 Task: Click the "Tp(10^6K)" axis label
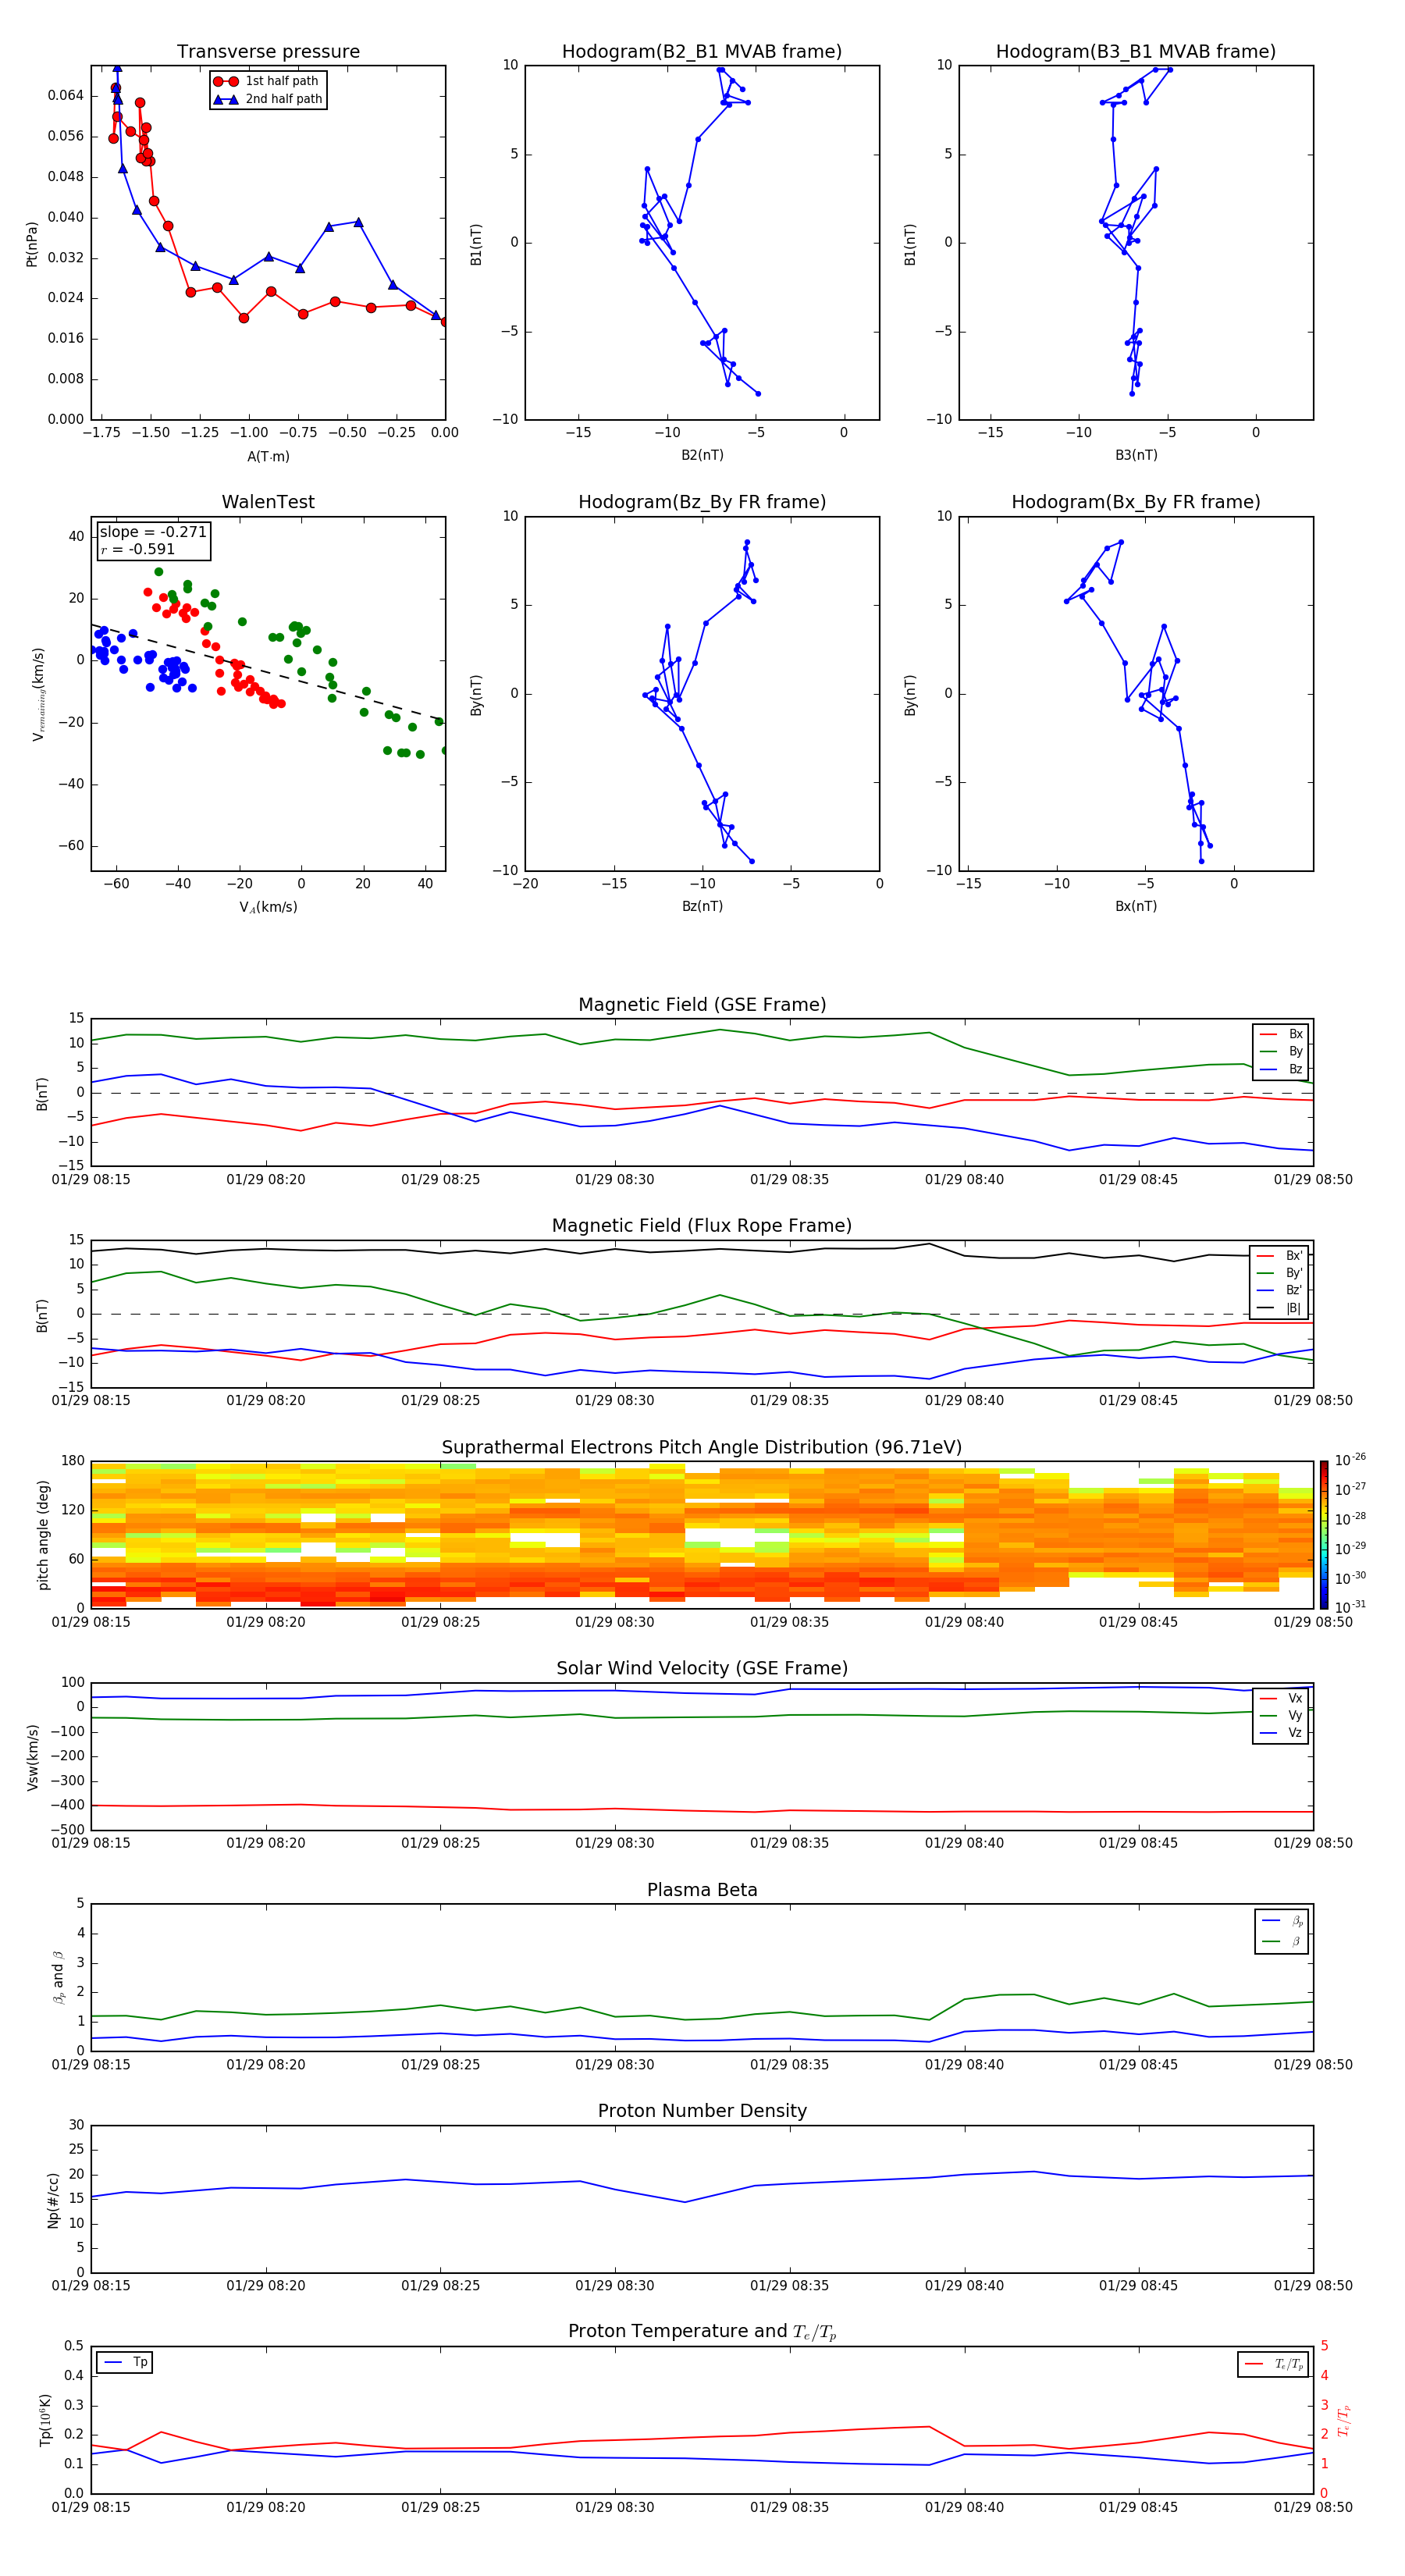(45, 2421)
